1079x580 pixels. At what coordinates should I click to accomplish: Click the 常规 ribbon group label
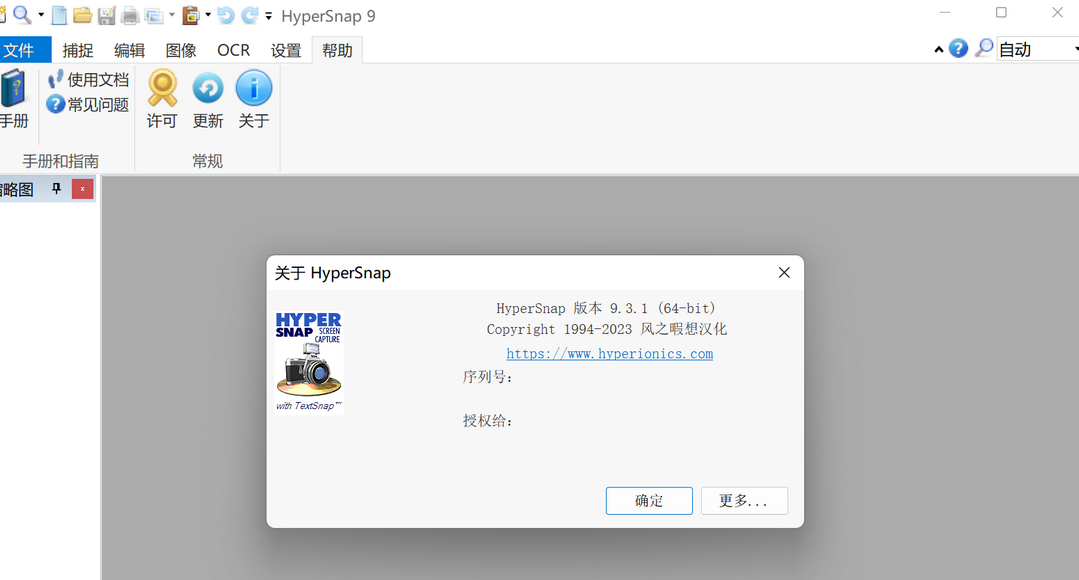tap(207, 161)
